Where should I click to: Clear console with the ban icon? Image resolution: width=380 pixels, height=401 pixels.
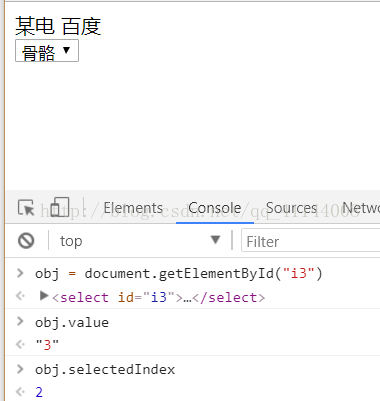(x=26, y=241)
